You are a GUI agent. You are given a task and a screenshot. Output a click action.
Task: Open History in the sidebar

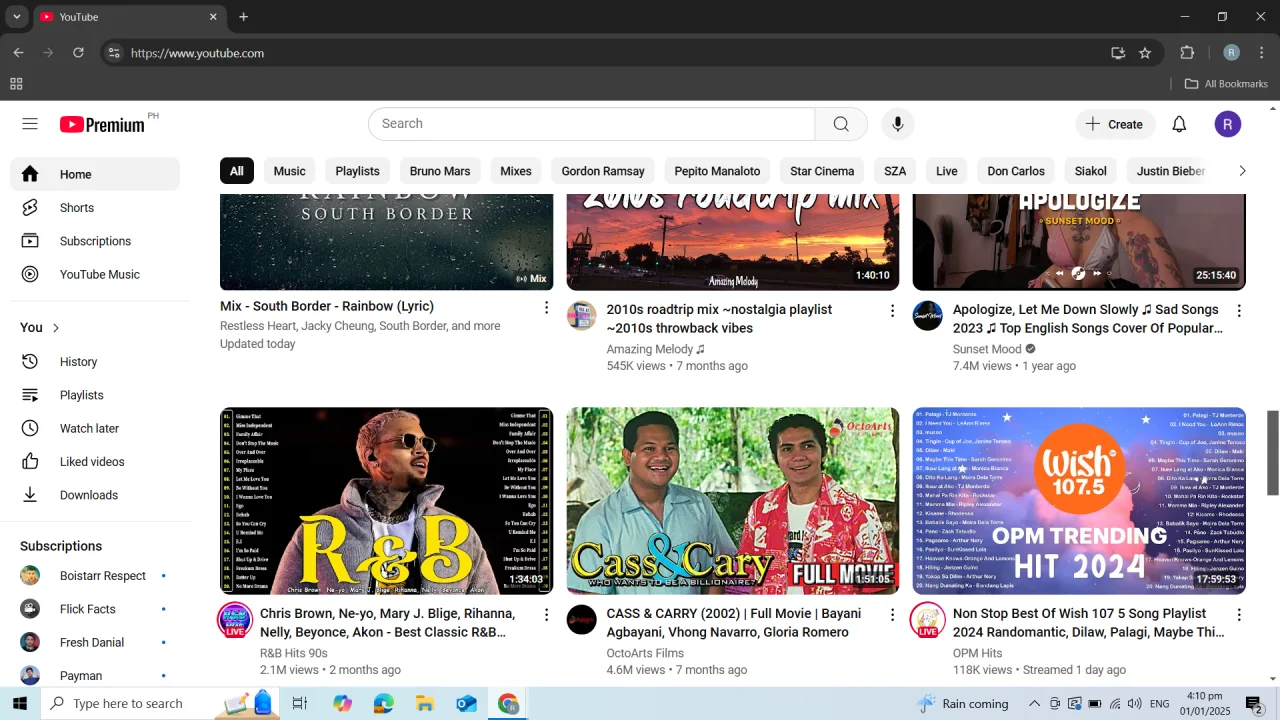tap(95, 362)
